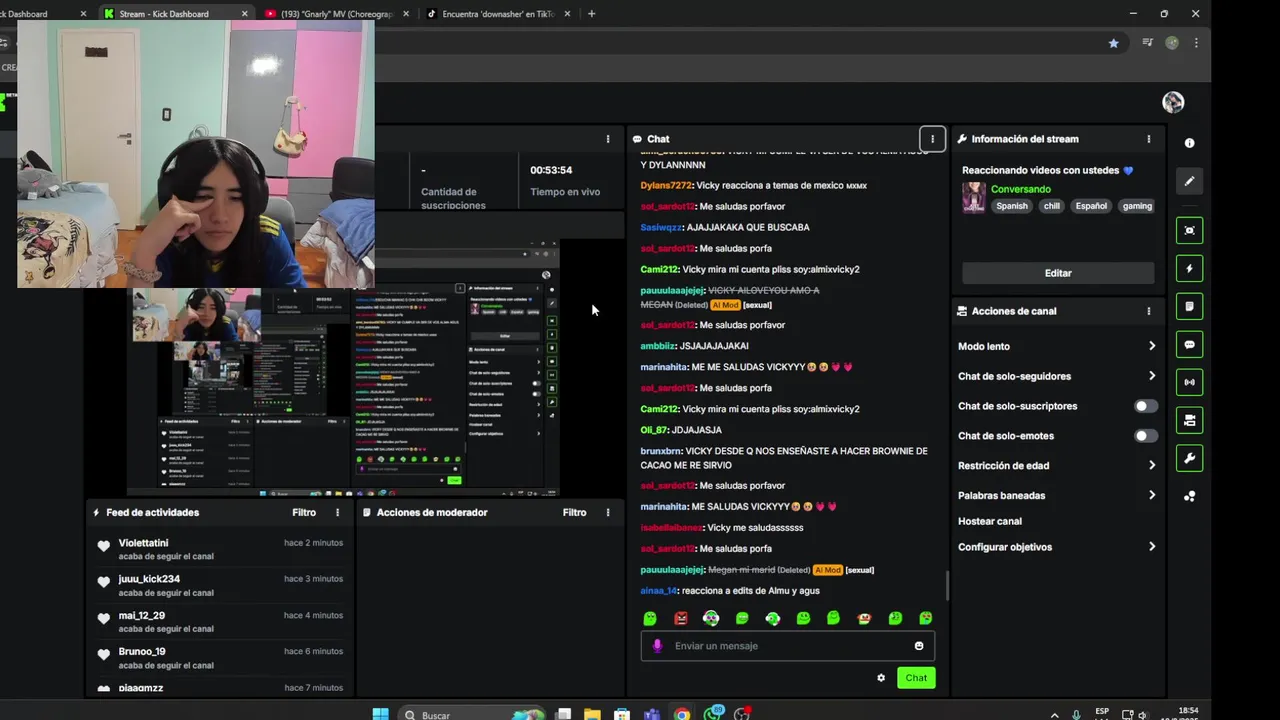This screenshot has width=1280, height=720.
Task: Open Acciones de canal three-dot menu
Action: (x=1148, y=311)
